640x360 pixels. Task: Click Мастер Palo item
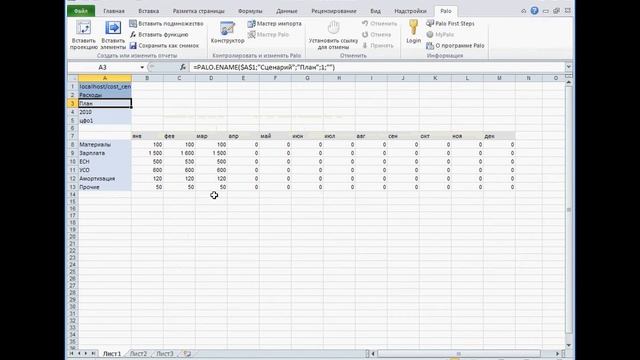268,35
